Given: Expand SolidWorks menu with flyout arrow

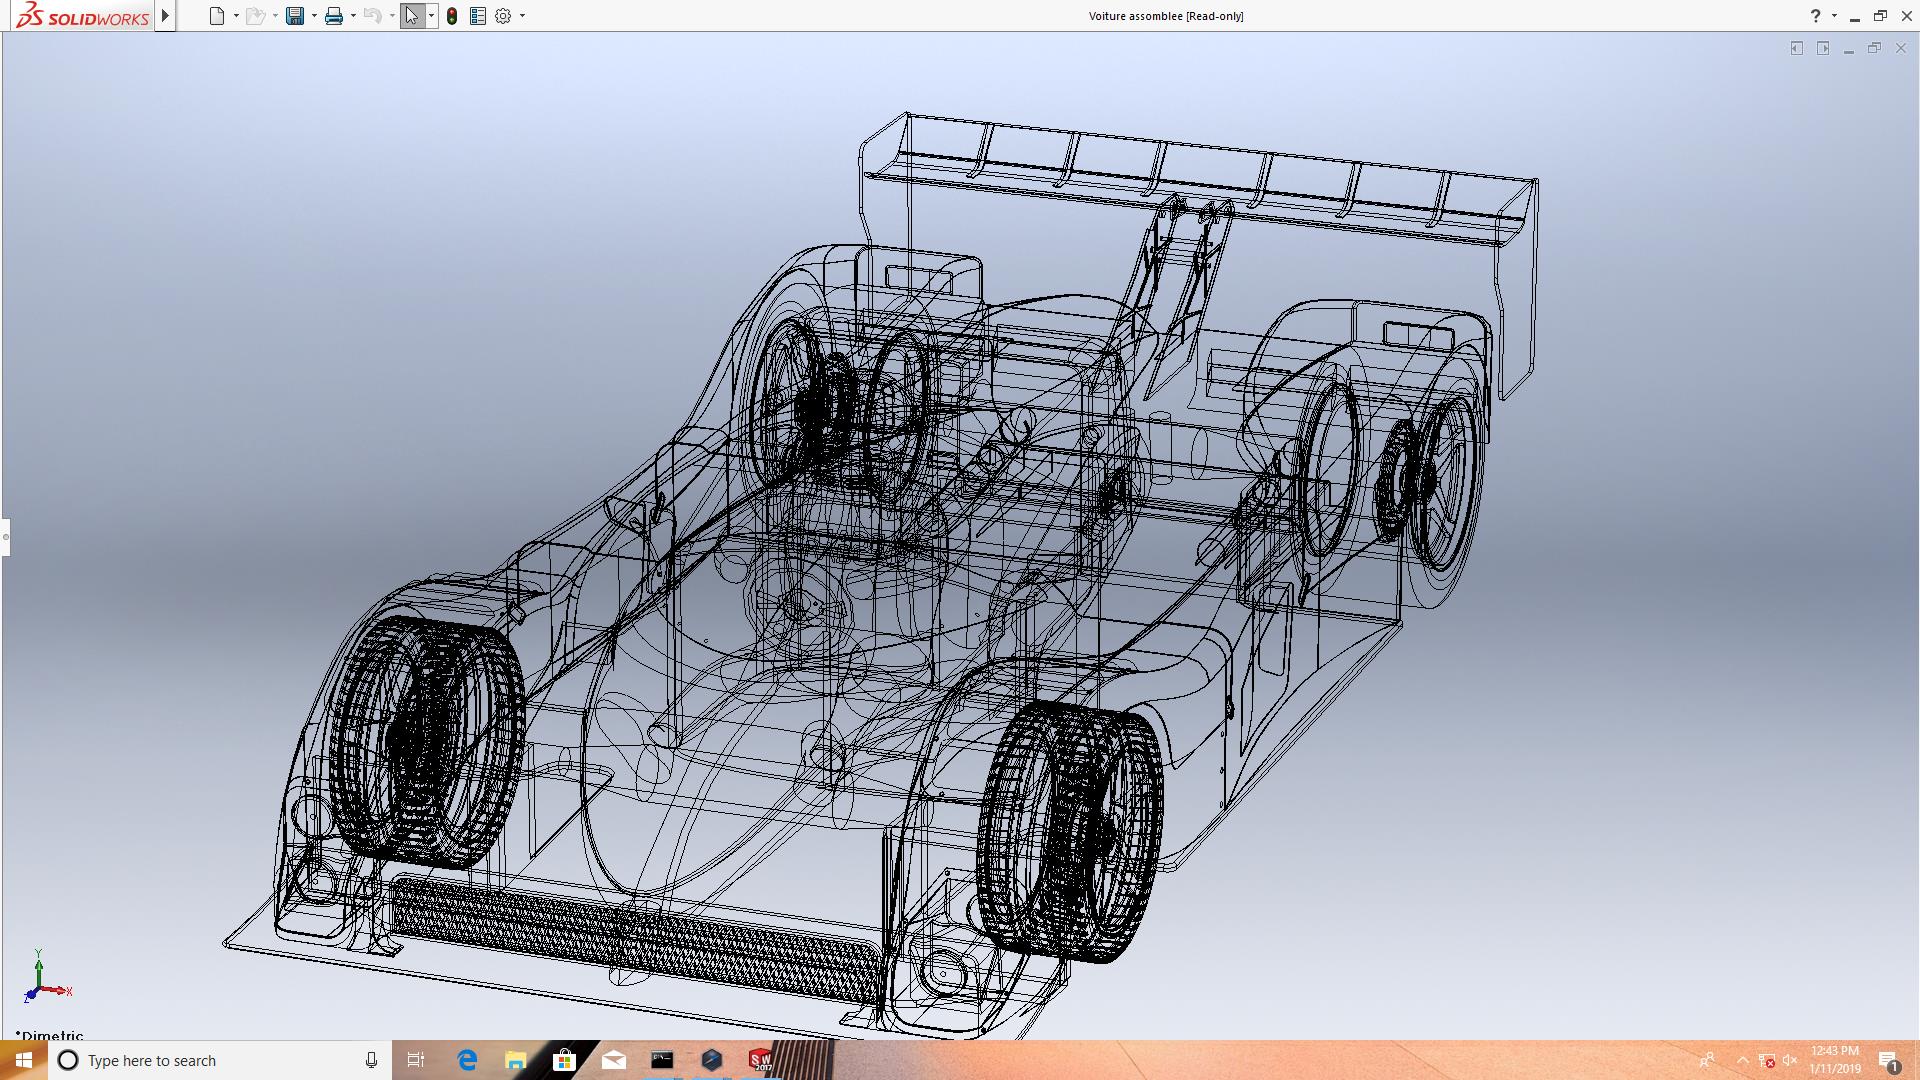Looking at the screenshot, I should [x=166, y=16].
